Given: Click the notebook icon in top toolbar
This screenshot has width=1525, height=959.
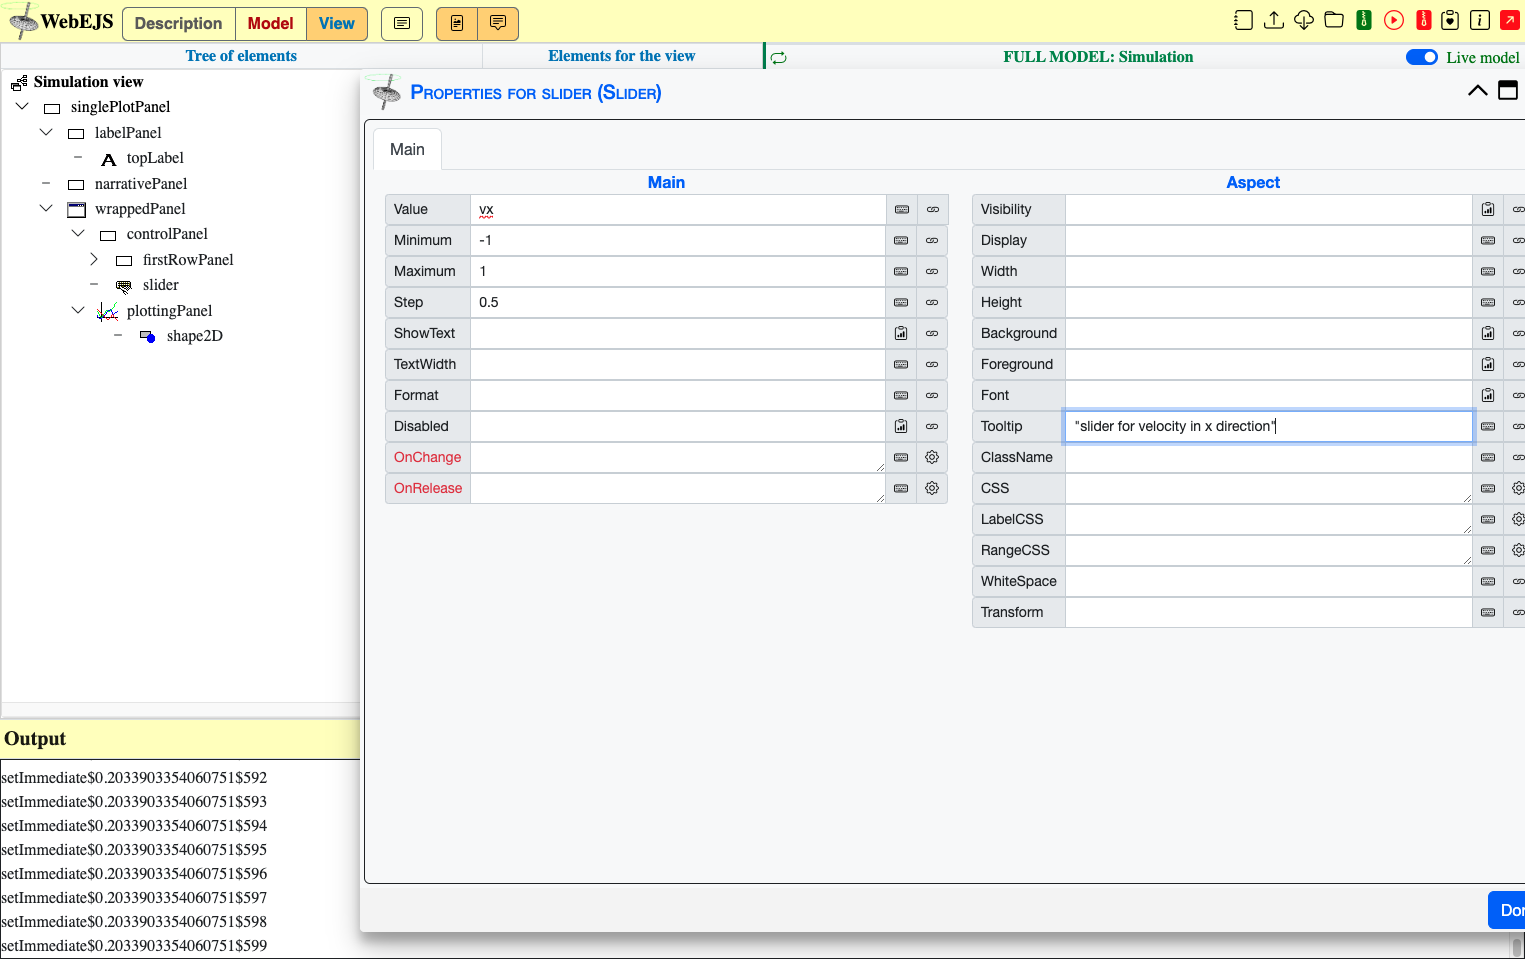Looking at the screenshot, I should (1243, 20).
